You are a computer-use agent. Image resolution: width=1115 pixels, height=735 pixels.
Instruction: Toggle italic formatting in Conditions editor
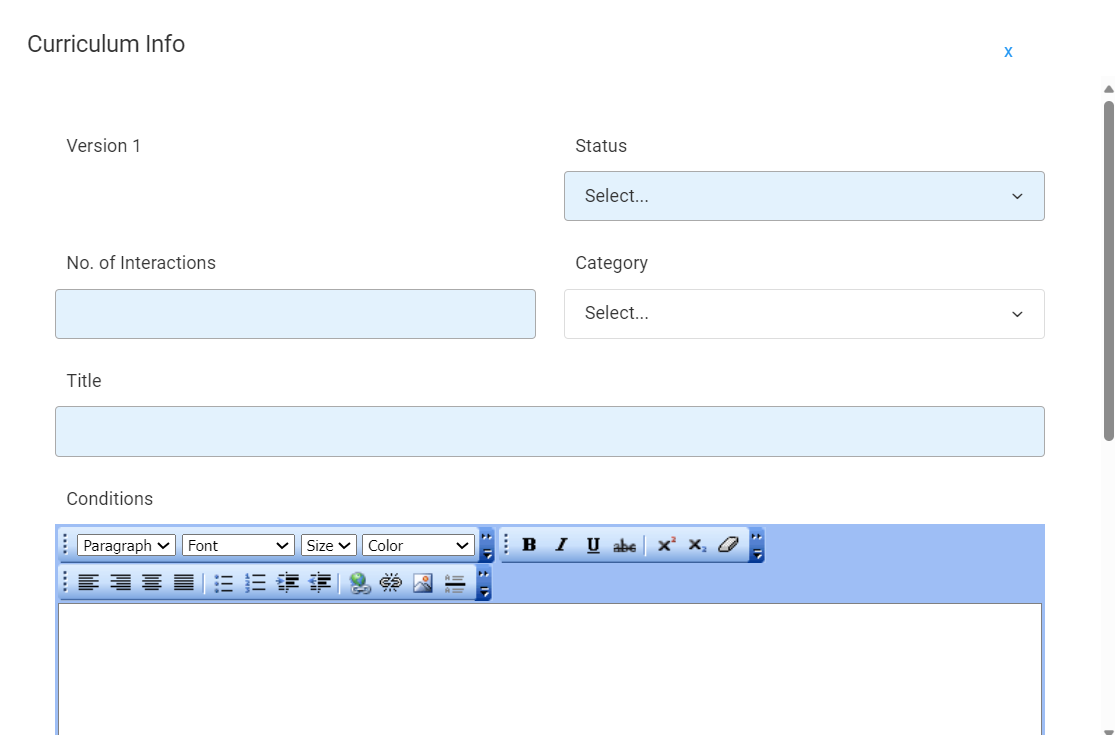point(561,545)
